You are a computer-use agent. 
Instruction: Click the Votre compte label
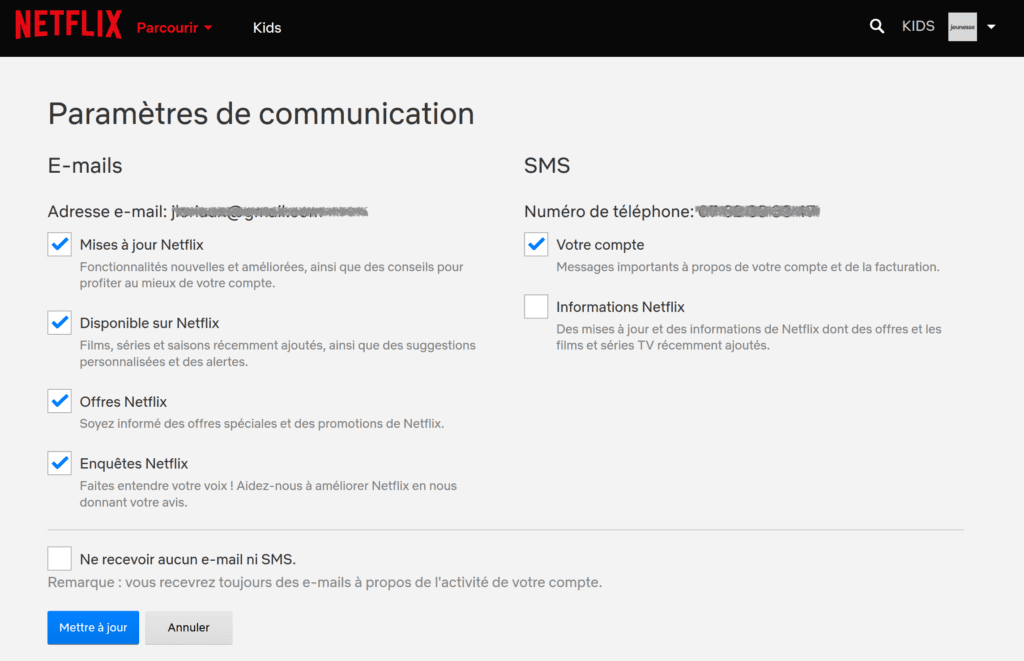tap(600, 245)
